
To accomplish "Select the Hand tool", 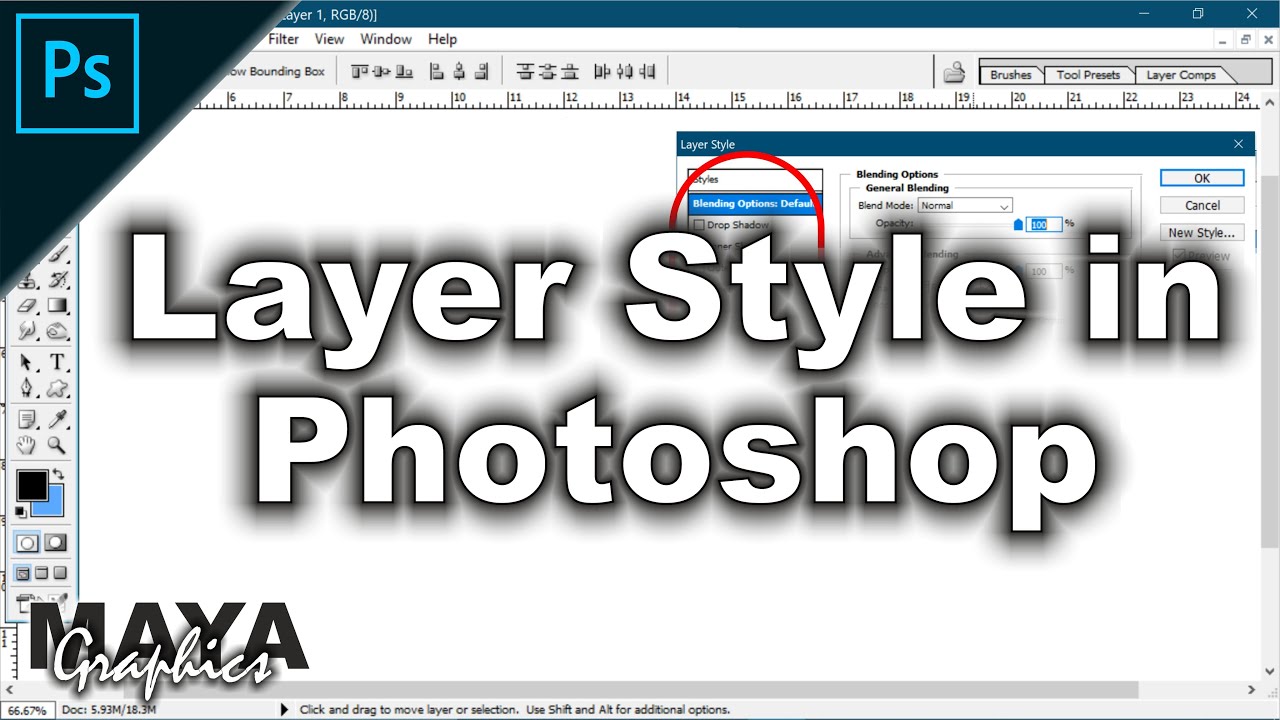I will pos(25,445).
